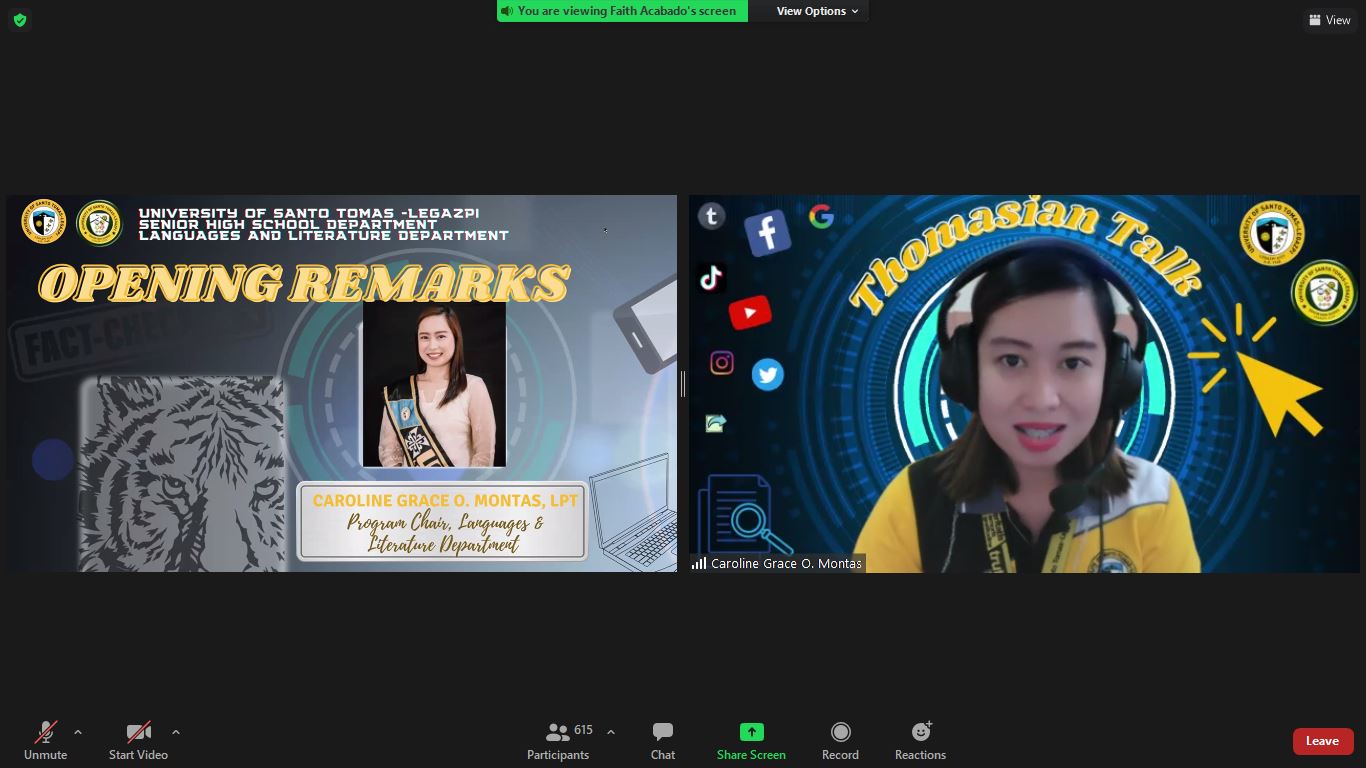Toggle Start Video on
This screenshot has height=768, width=1366.
tap(138, 741)
